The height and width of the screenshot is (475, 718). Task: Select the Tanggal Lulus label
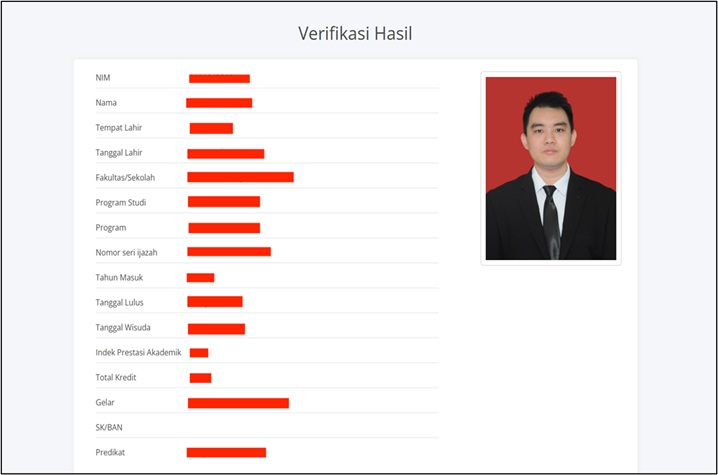pyautogui.click(x=121, y=302)
